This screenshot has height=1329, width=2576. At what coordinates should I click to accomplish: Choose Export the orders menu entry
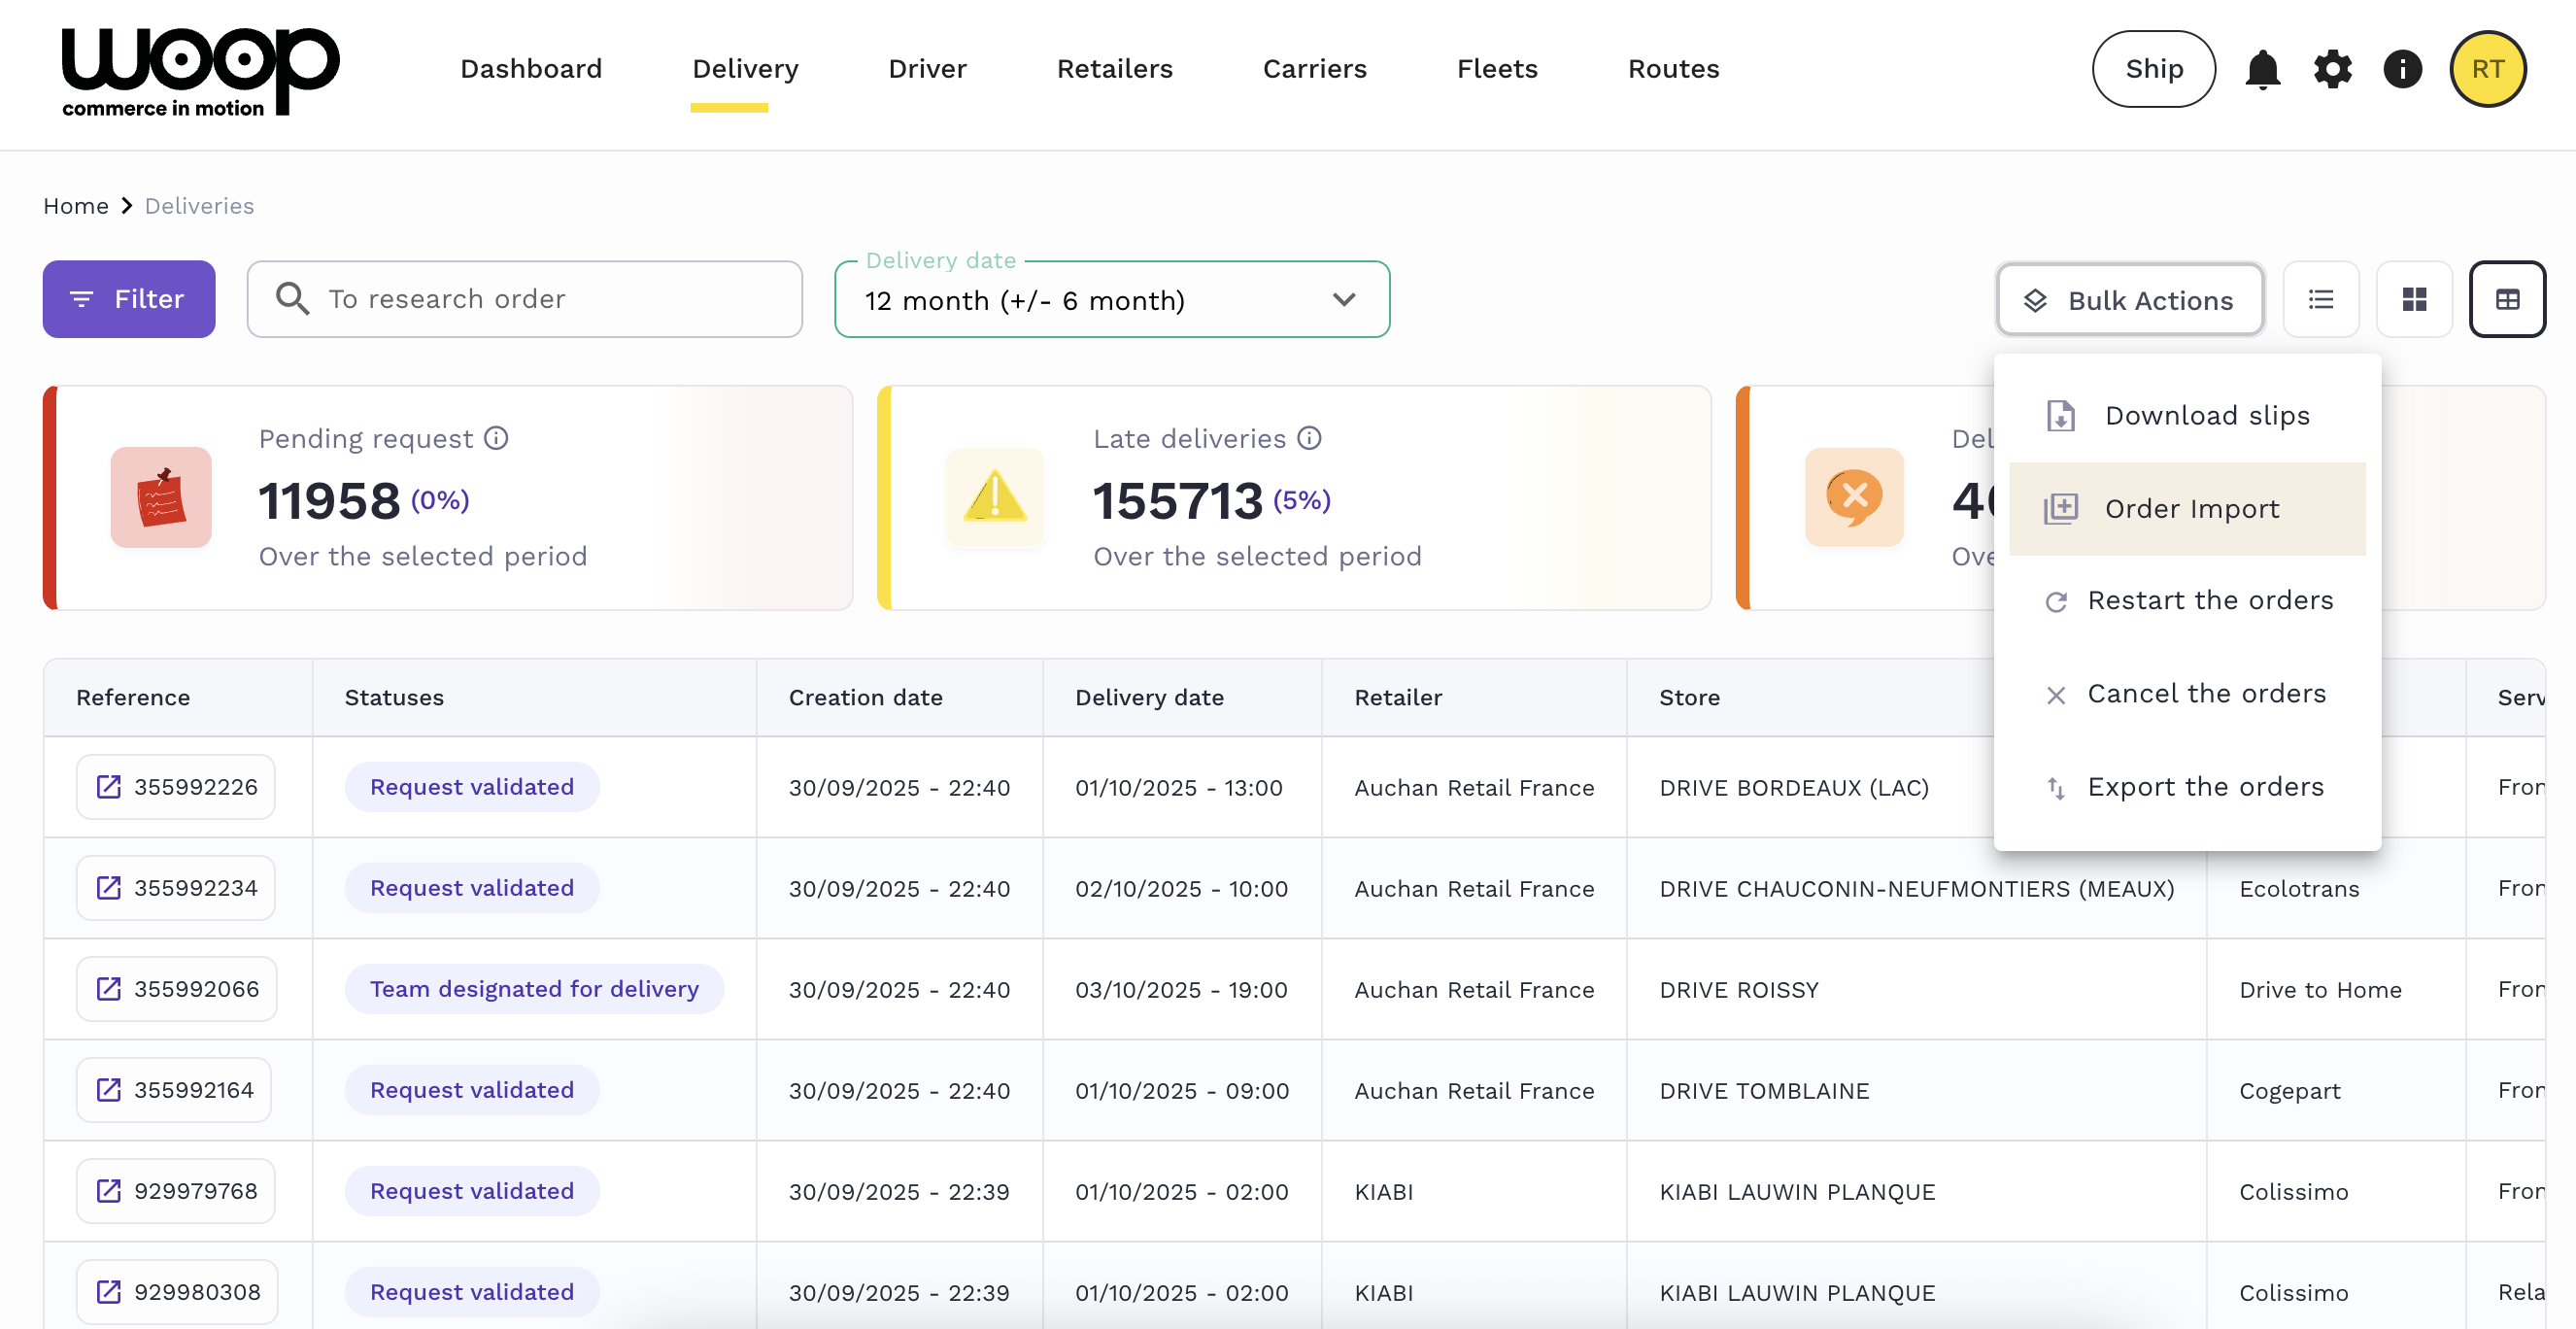coord(2204,787)
